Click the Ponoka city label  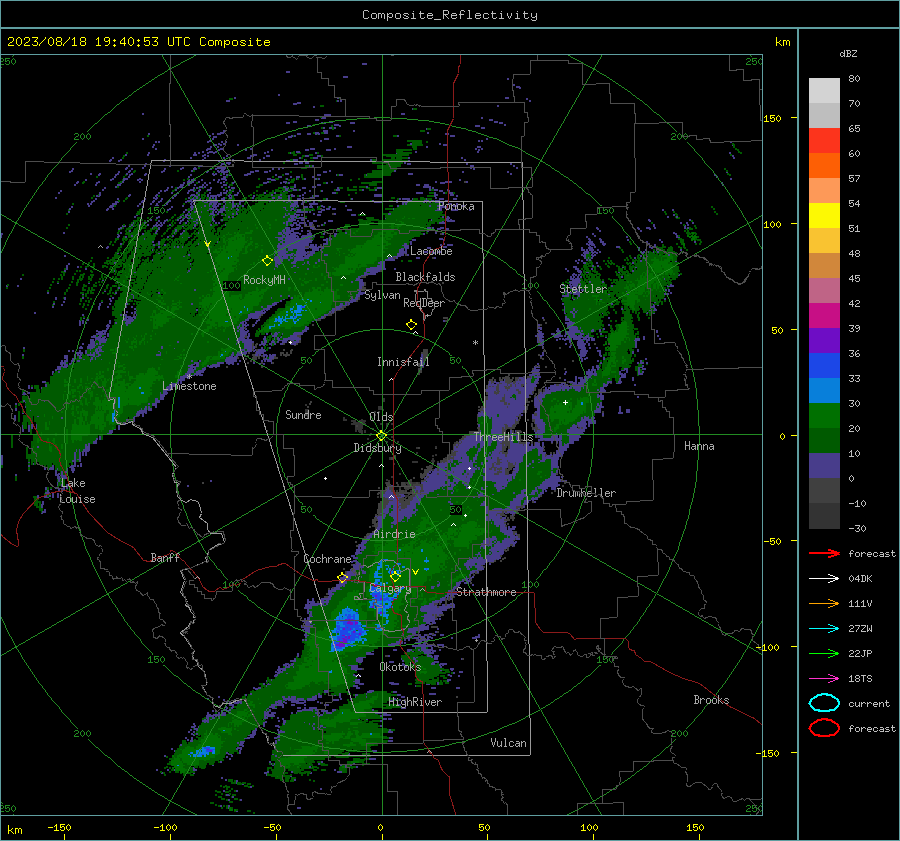[456, 206]
